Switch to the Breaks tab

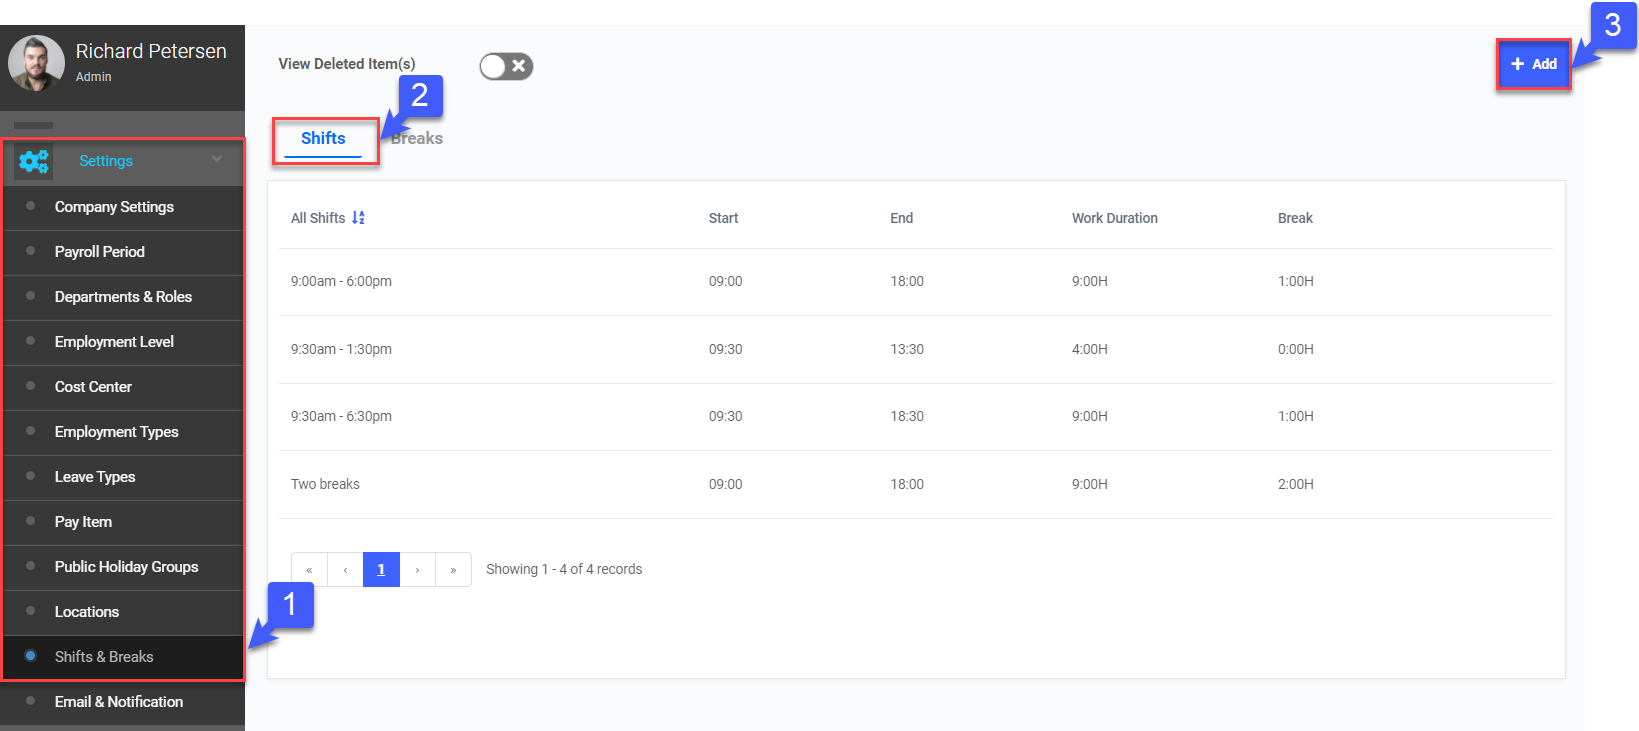point(420,139)
